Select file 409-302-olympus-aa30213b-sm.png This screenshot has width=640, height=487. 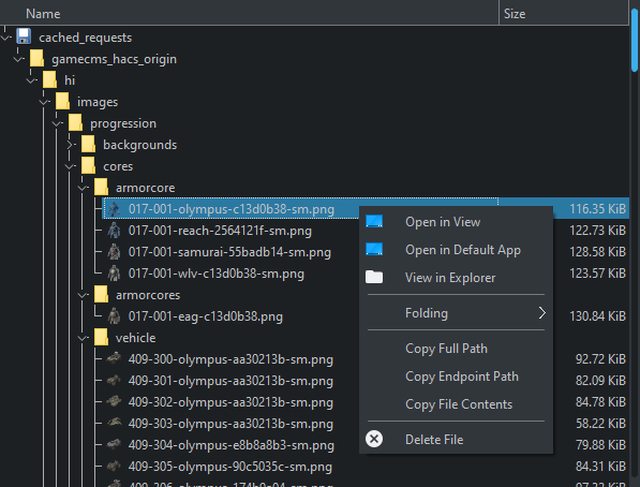click(231, 402)
